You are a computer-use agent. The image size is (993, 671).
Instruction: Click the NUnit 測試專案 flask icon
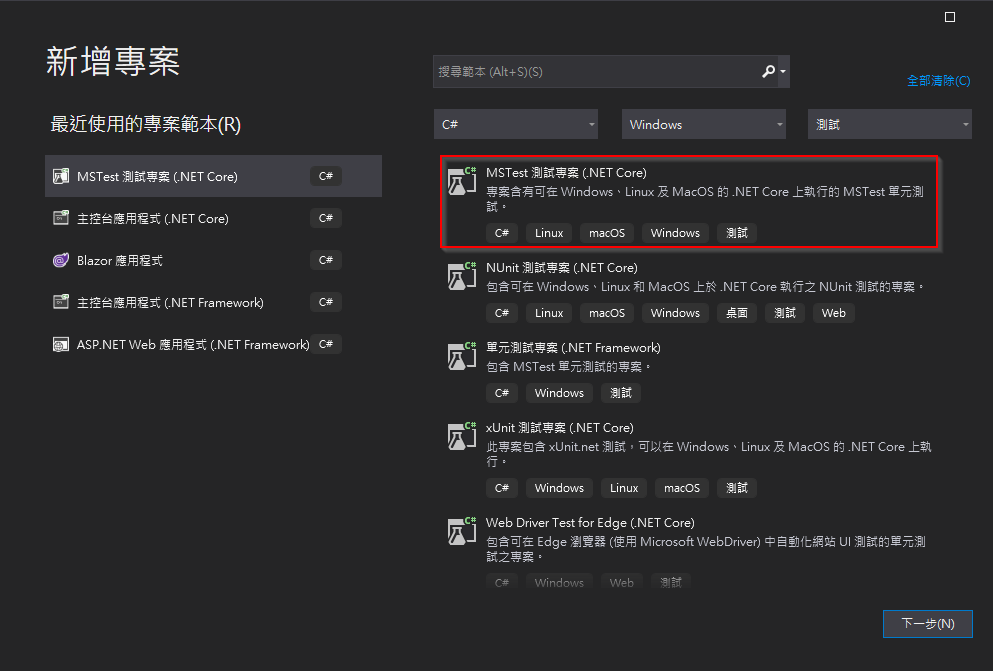[x=462, y=276]
